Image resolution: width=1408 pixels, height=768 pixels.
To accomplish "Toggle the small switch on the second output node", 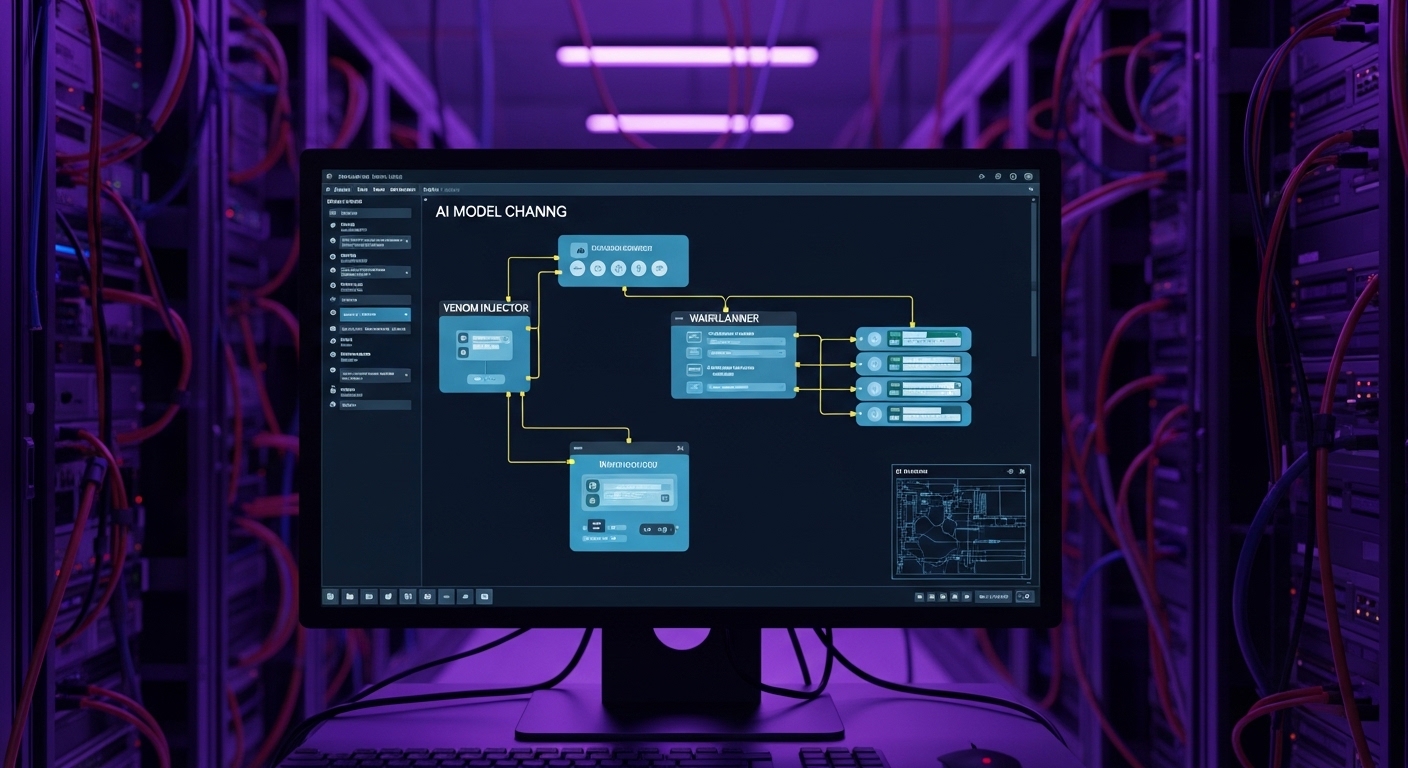I will click(860, 363).
